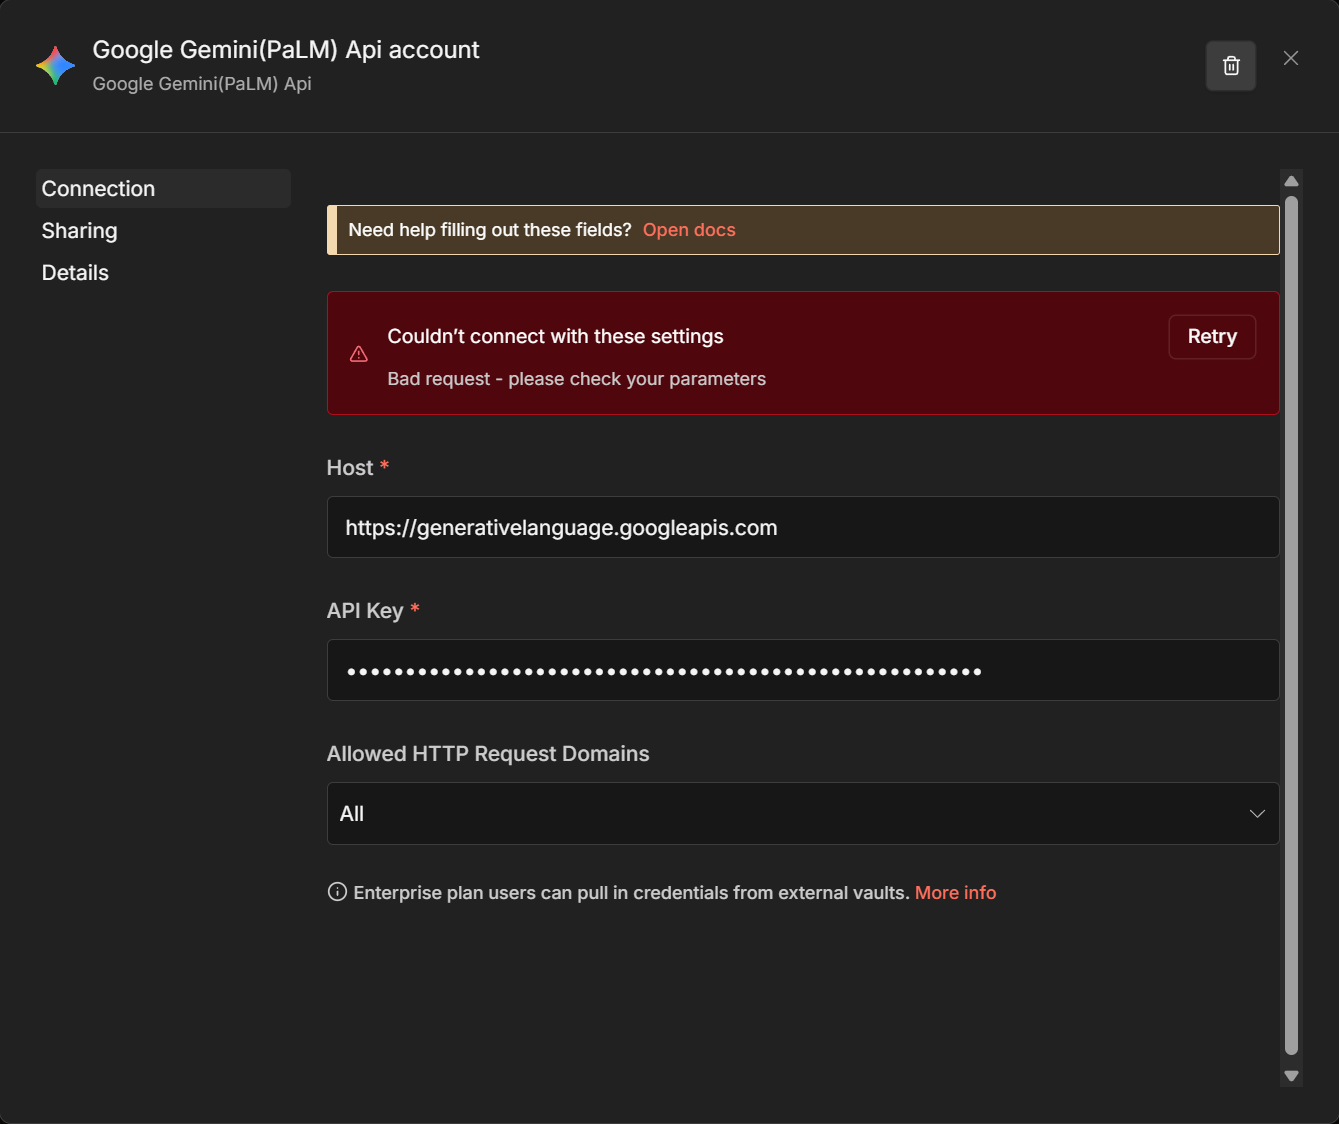Close the credential dialog

pyautogui.click(x=1291, y=58)
